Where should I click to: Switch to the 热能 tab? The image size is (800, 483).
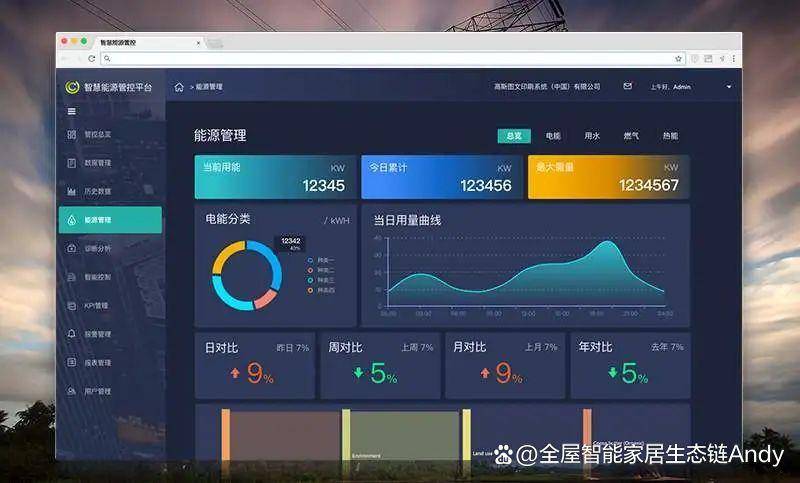(670, 136)
